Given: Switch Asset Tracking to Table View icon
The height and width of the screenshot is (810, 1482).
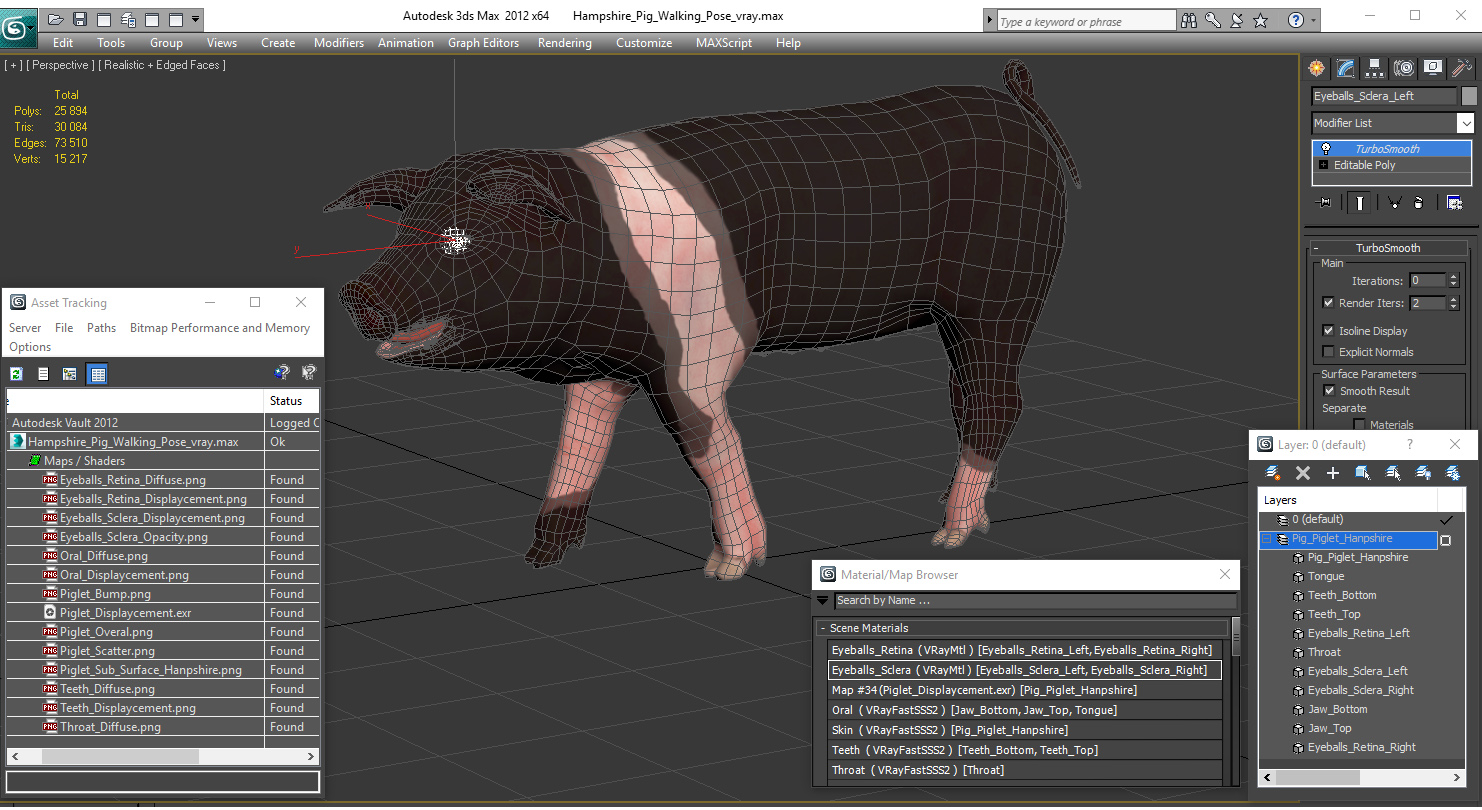Looking at the screenshot, I should [97, 374].
